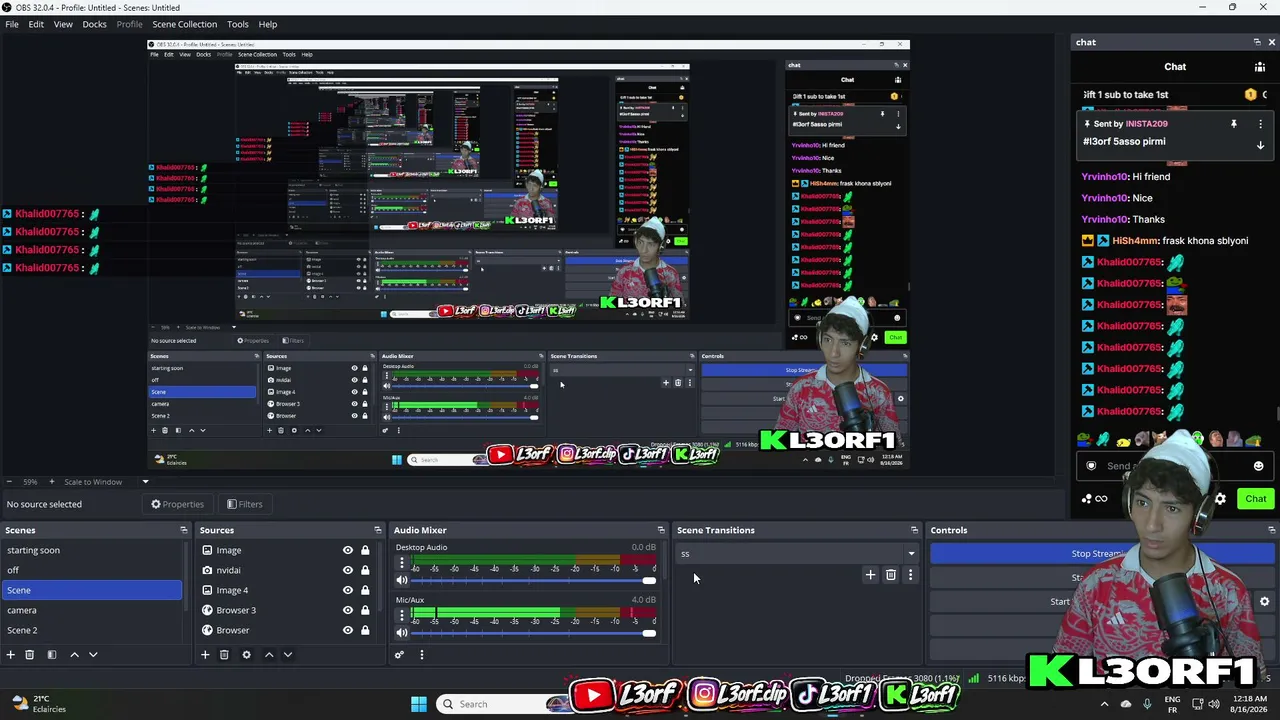Screen dimensions: 1280x720
Task: Open the Scene Collection menu
Action: coord(184,24)
